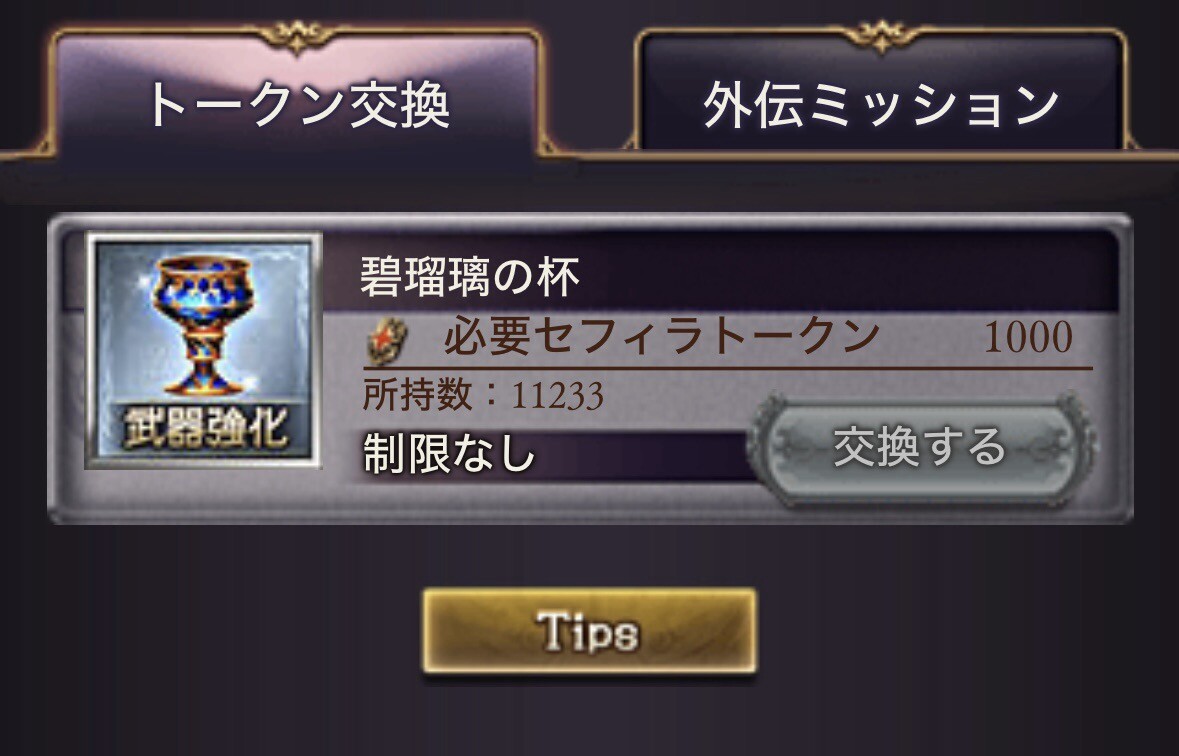Click the 必要セフィラトークン label
The image size is (1179, 756).
point(662,336)
